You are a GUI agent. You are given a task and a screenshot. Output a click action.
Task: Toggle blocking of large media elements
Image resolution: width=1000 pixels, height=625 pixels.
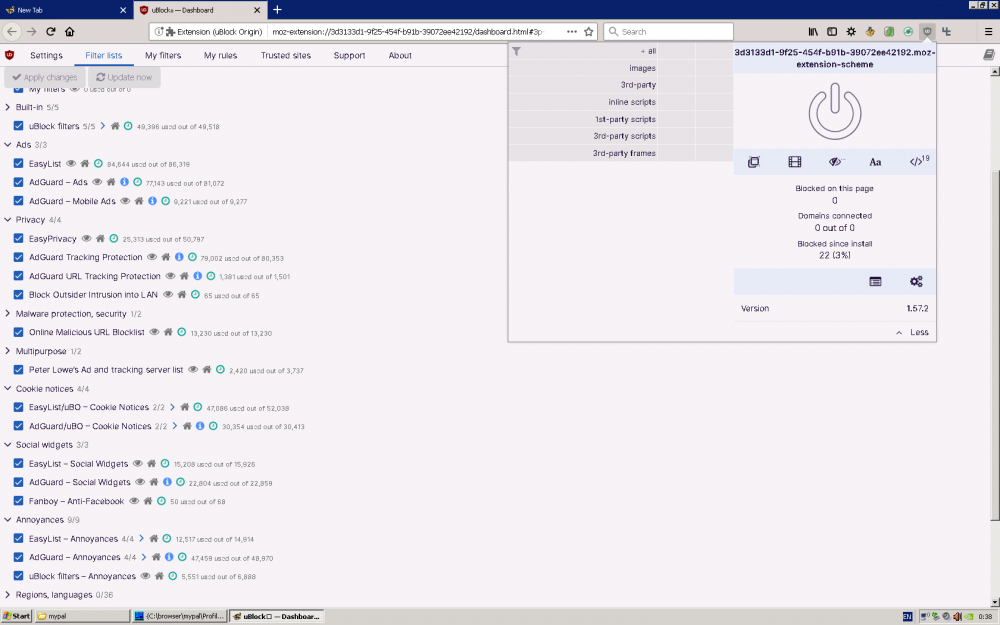pyautogui.click(x=793, y=161)
